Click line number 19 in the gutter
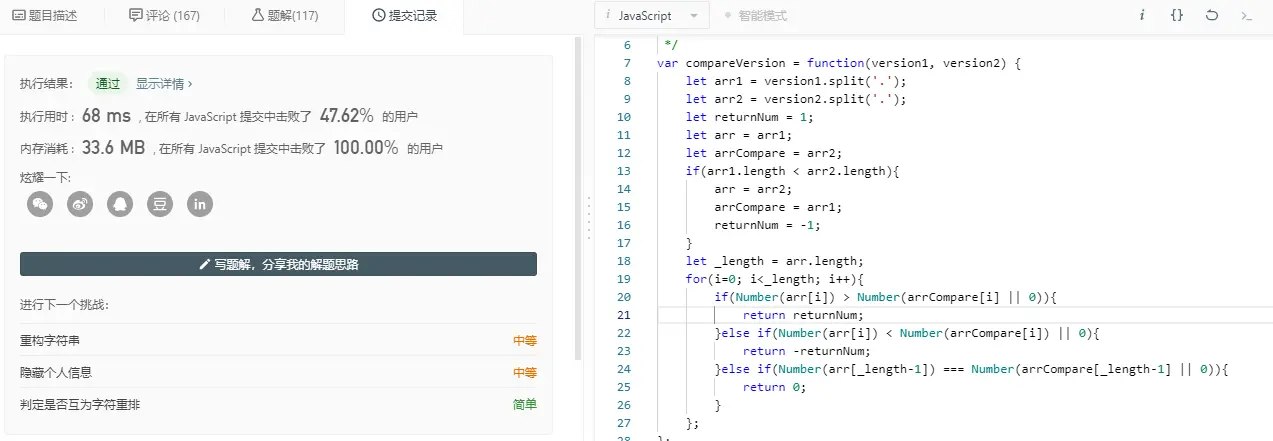1273x441 pixels. pyautogui.click(x=623, y=279)
